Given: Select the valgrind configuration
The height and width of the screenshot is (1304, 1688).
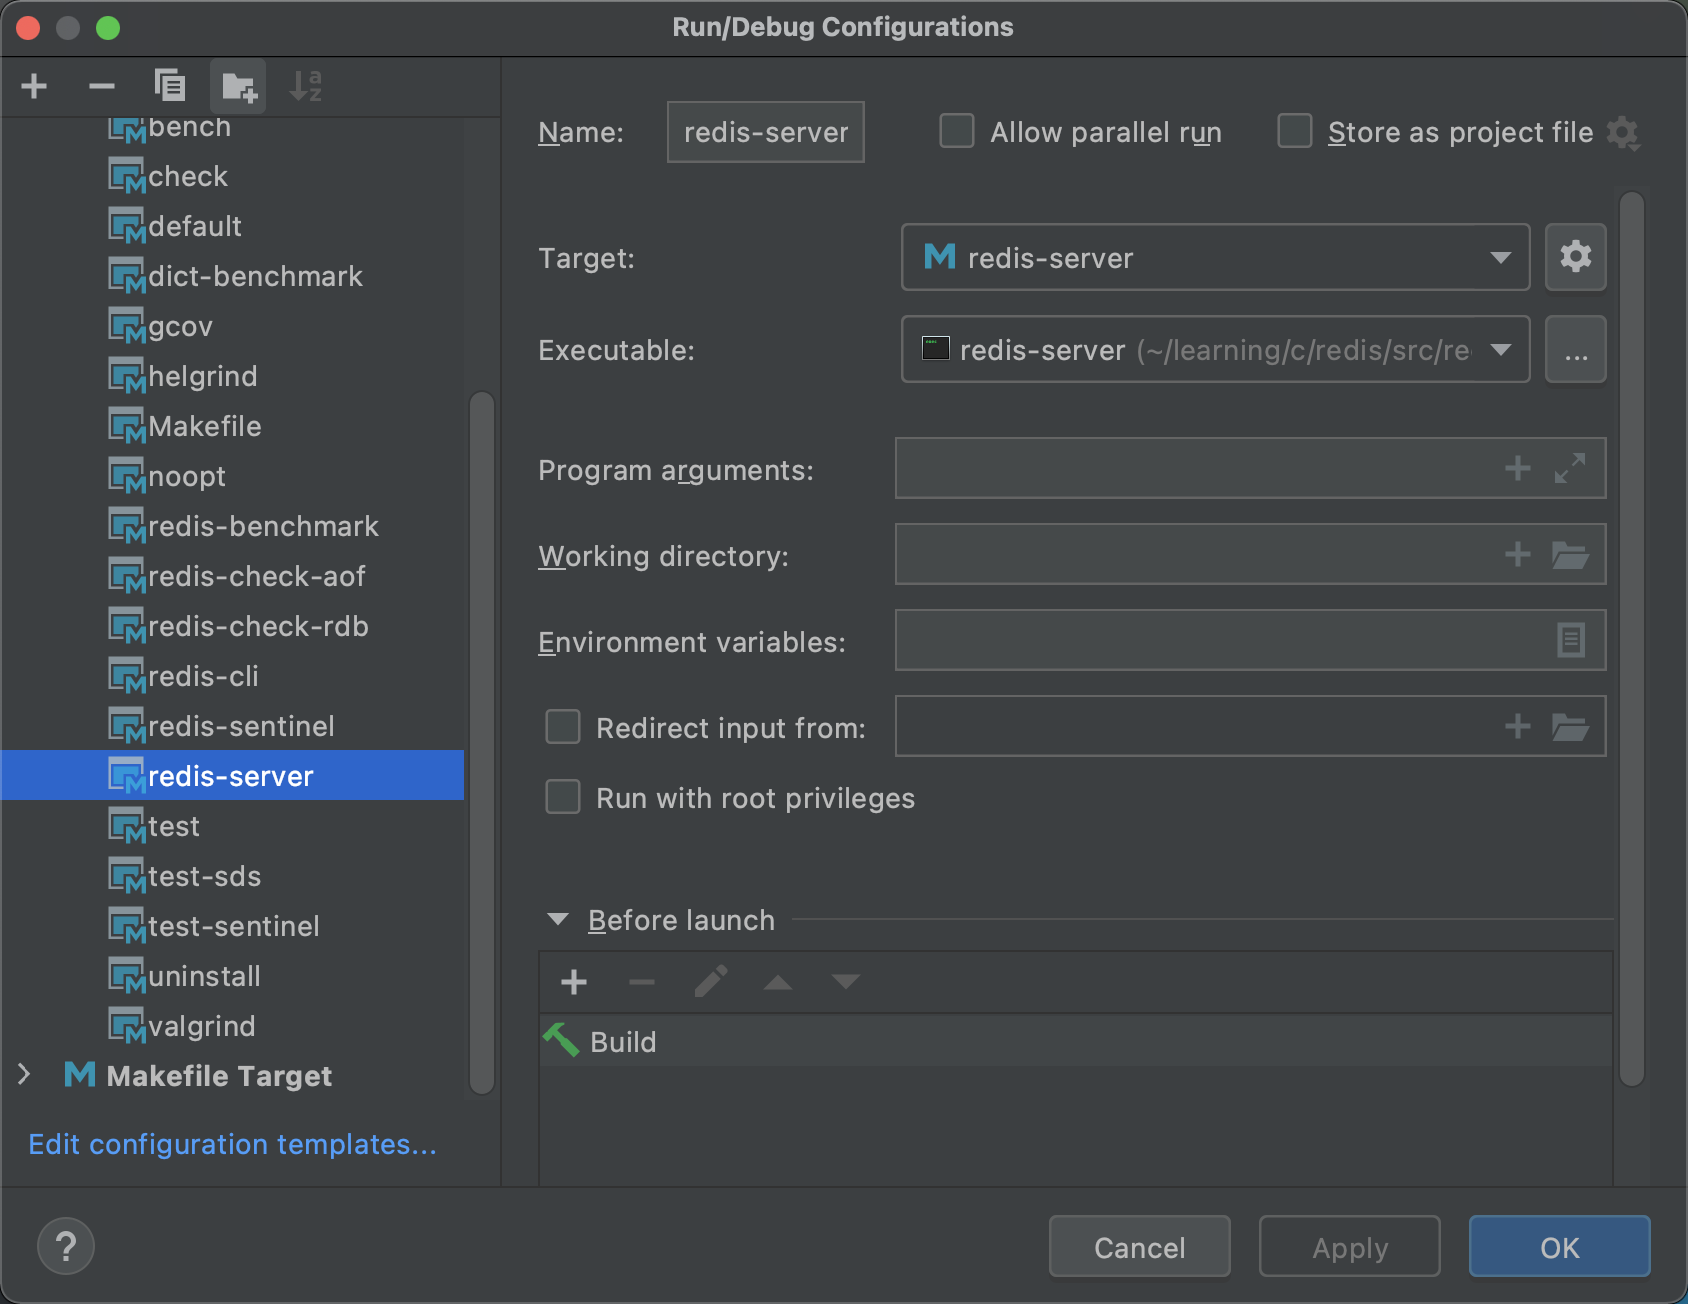Looking at the screenshot, I should (x=233, y=1026).
